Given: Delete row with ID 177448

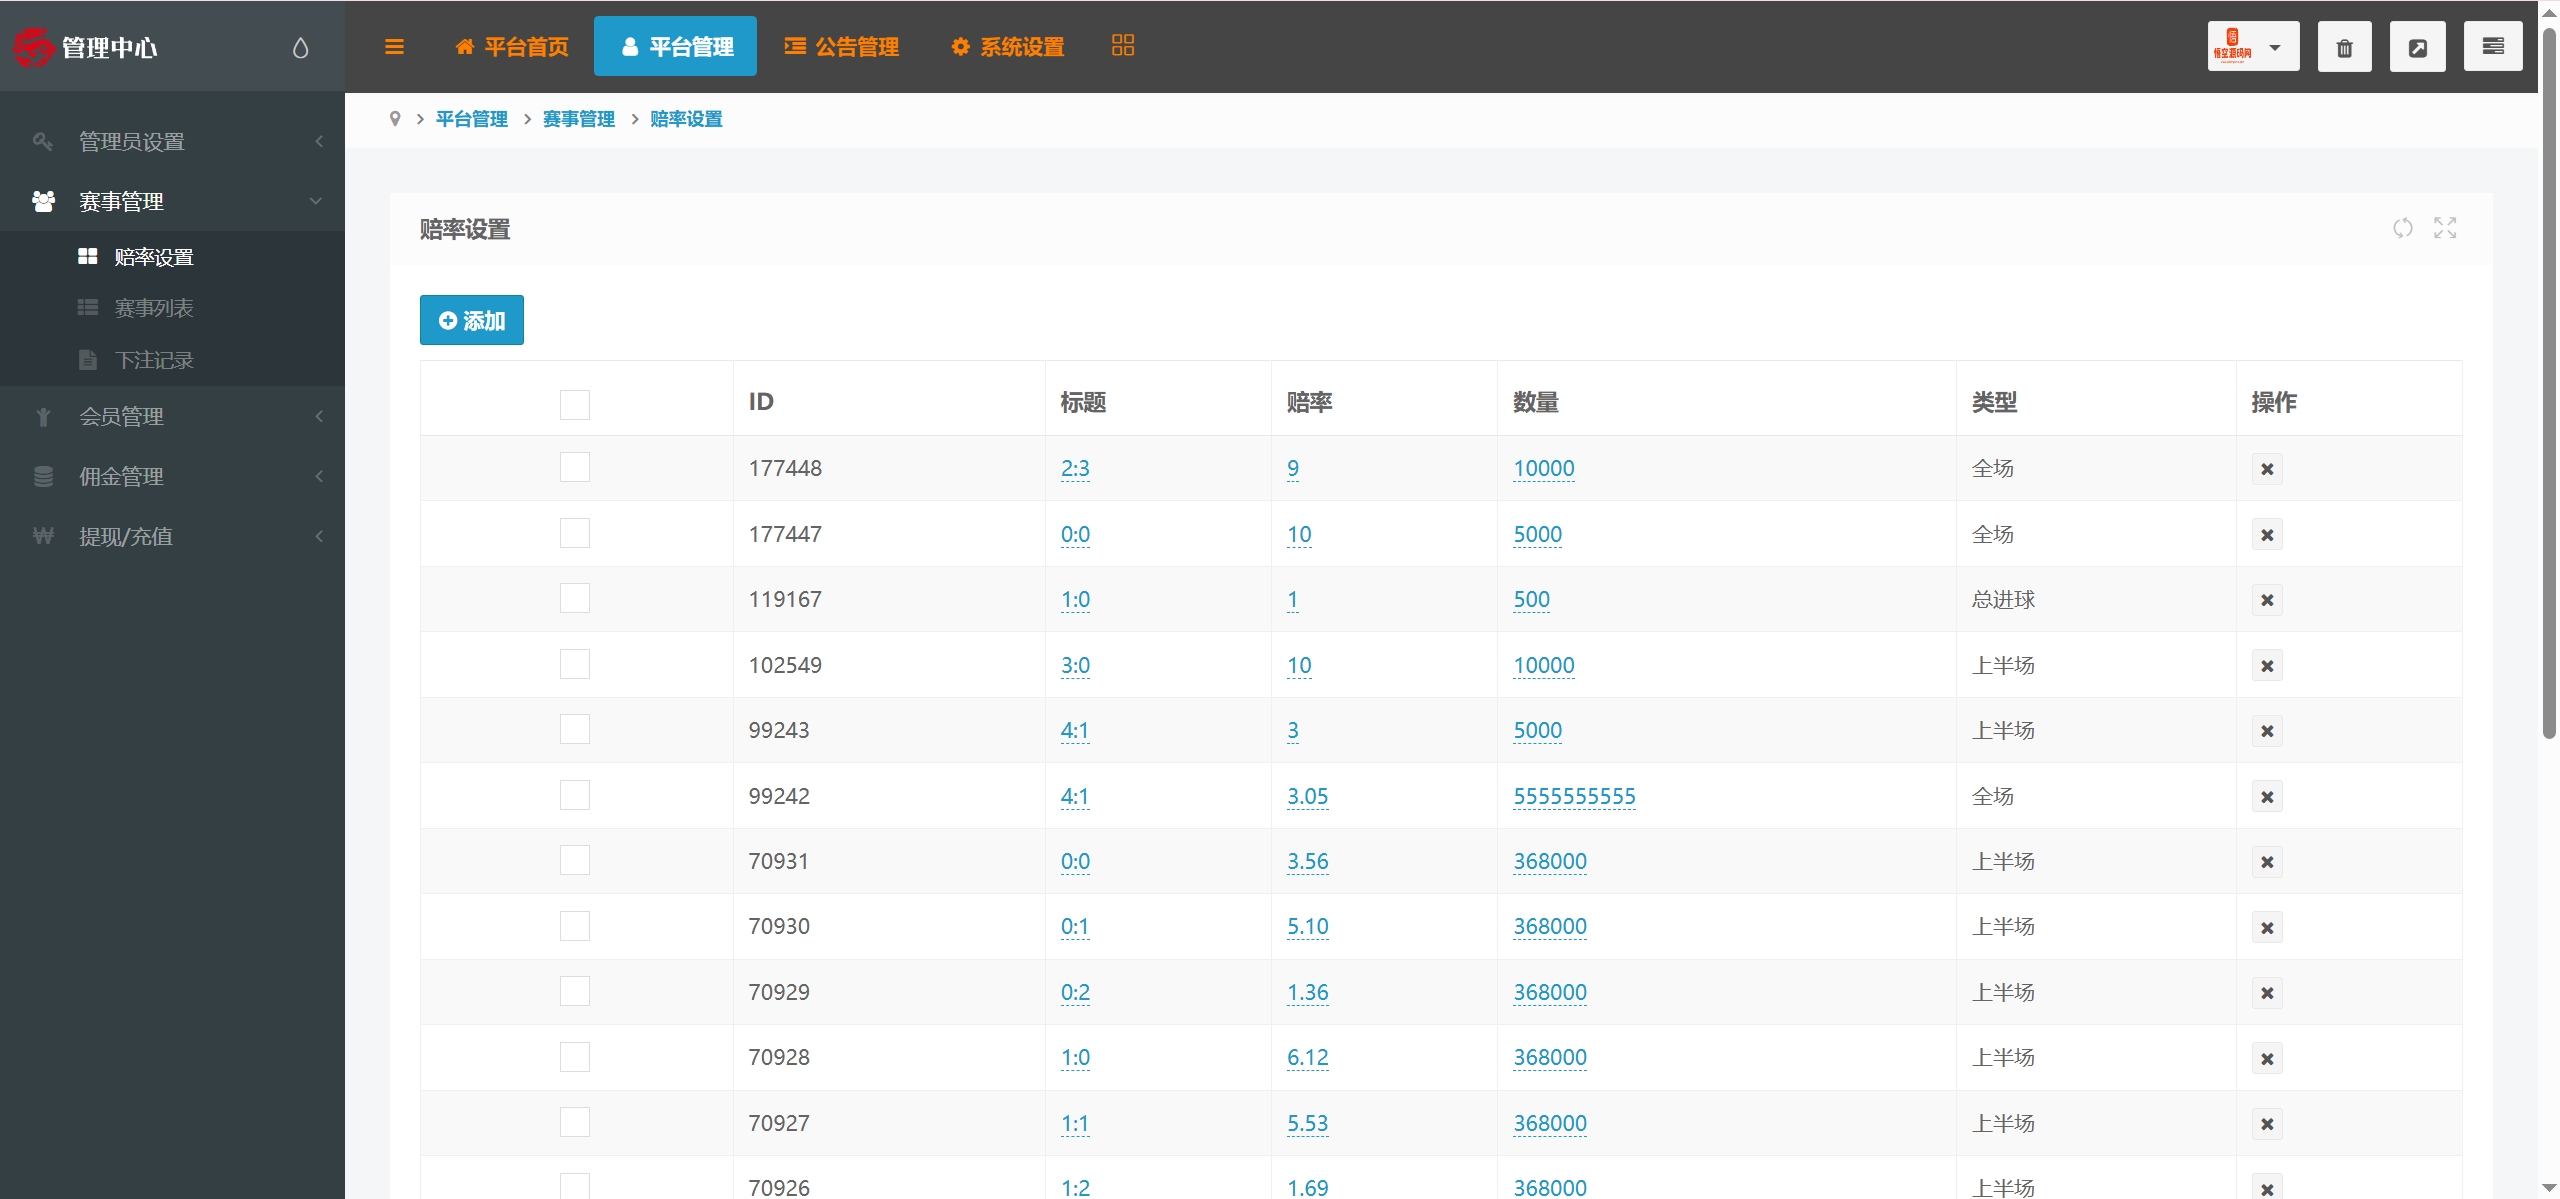Looking at the screenshot, I should (x=2266, y=469).
